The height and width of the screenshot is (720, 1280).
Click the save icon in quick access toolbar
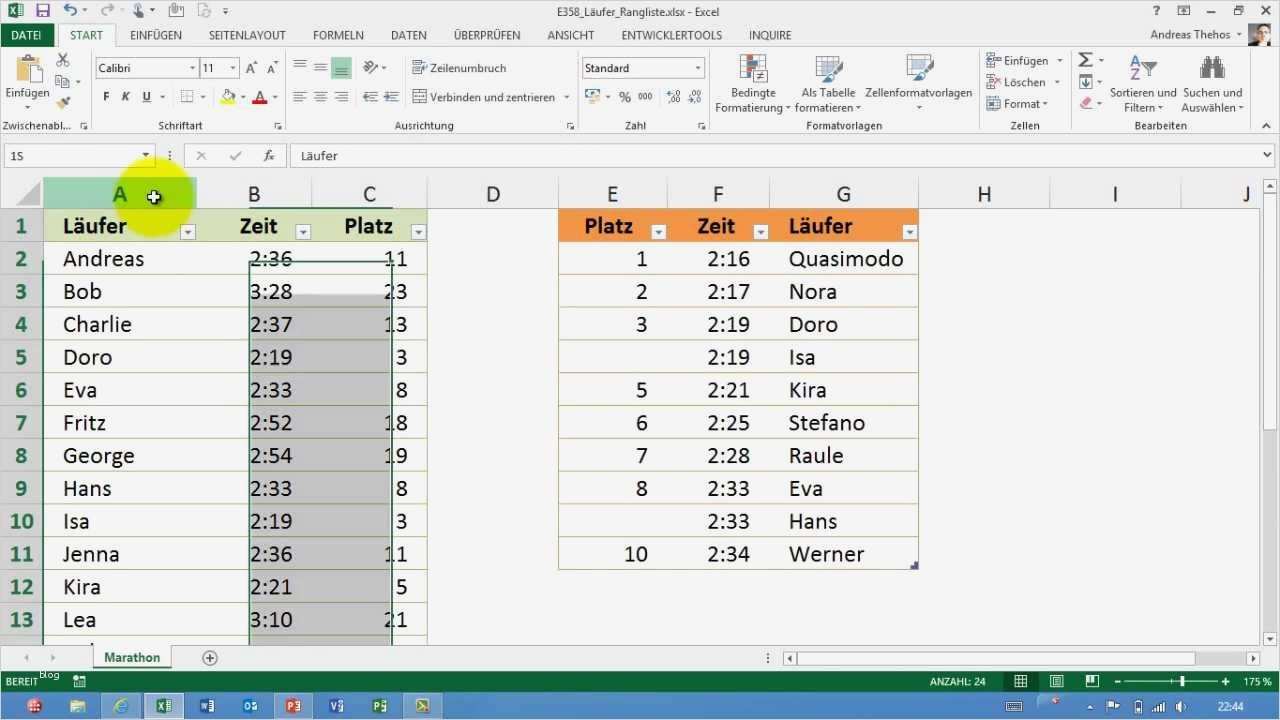pos(43,11)
